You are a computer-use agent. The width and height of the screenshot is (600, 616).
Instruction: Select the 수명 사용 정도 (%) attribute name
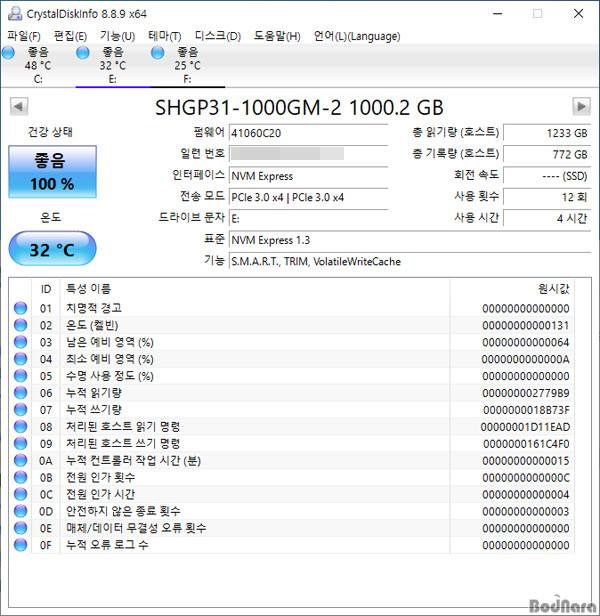tap(110, 376)
